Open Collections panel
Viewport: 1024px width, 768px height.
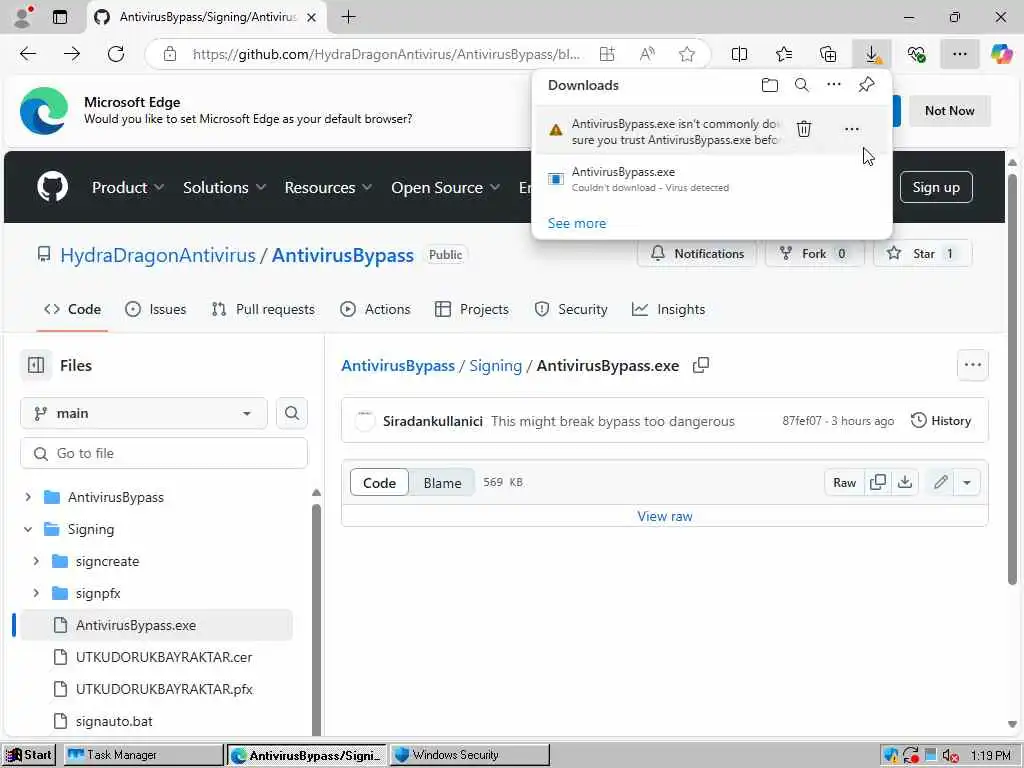point(828,54)
